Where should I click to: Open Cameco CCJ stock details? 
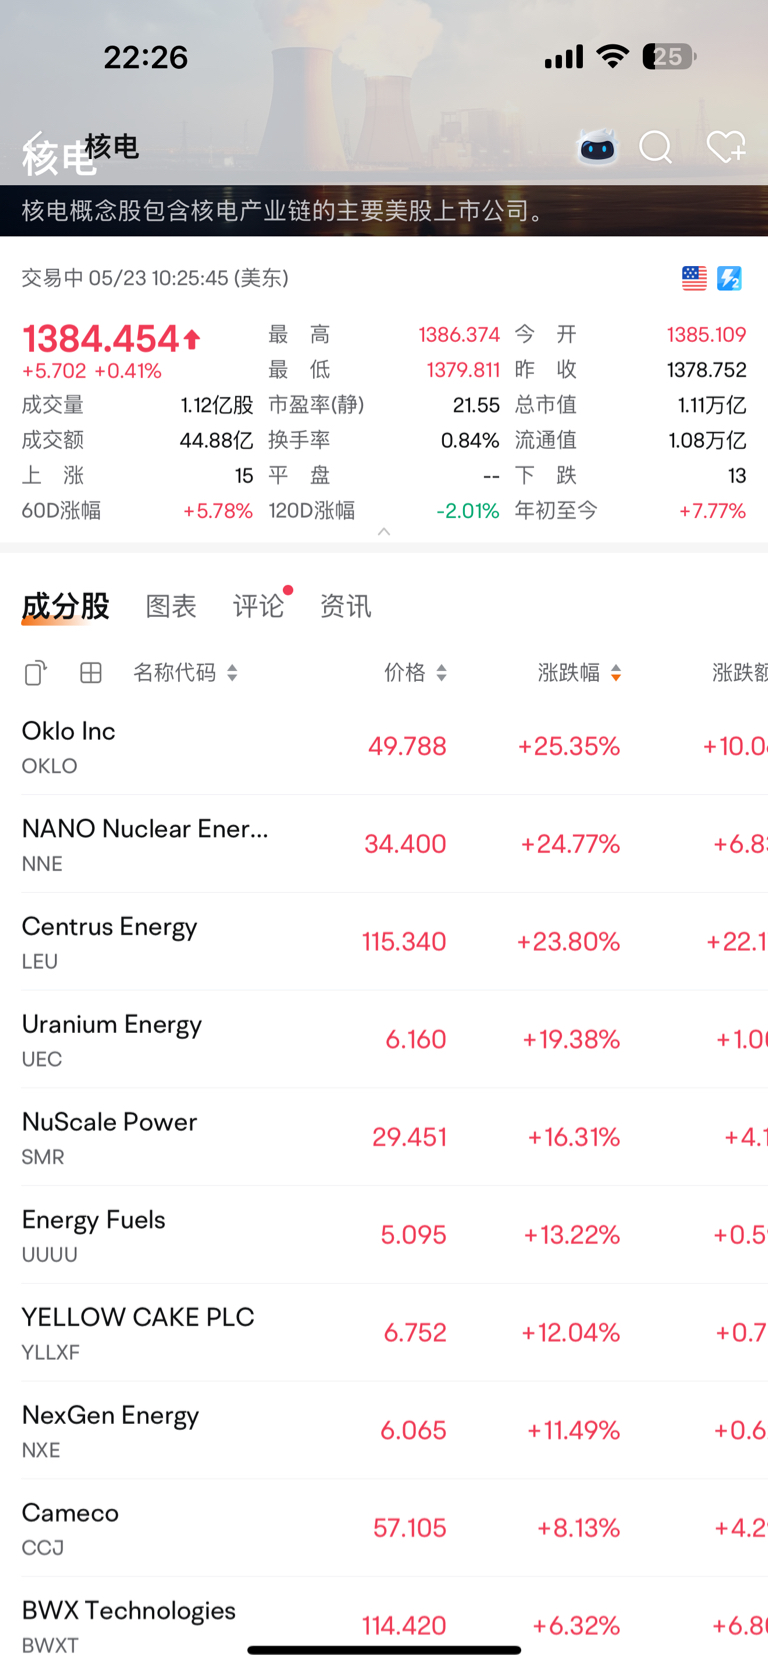[384, 1528]
